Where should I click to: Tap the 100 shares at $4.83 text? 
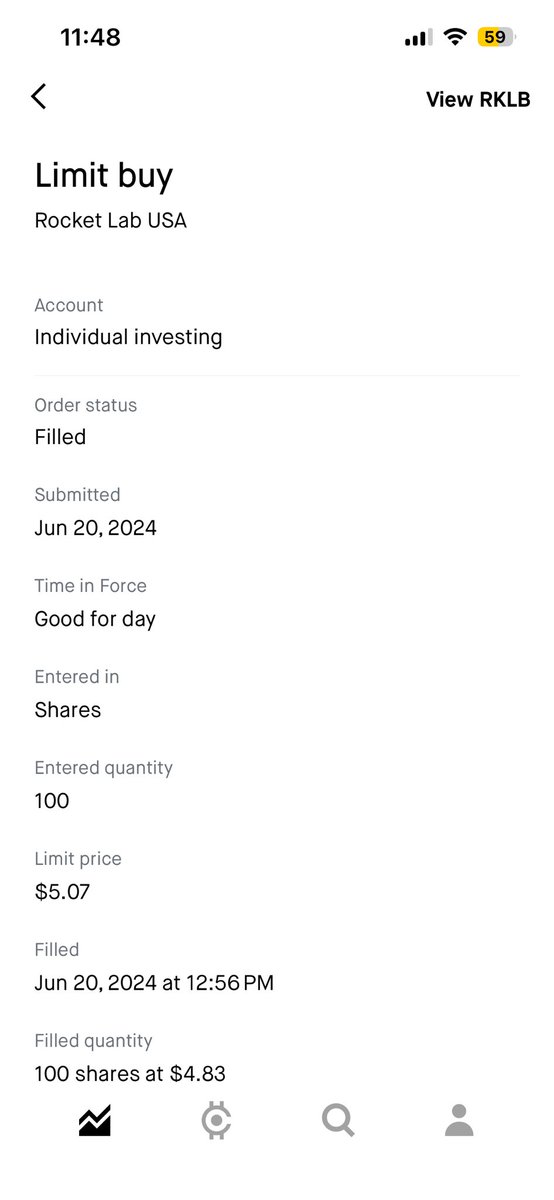tap(130, 1074)
